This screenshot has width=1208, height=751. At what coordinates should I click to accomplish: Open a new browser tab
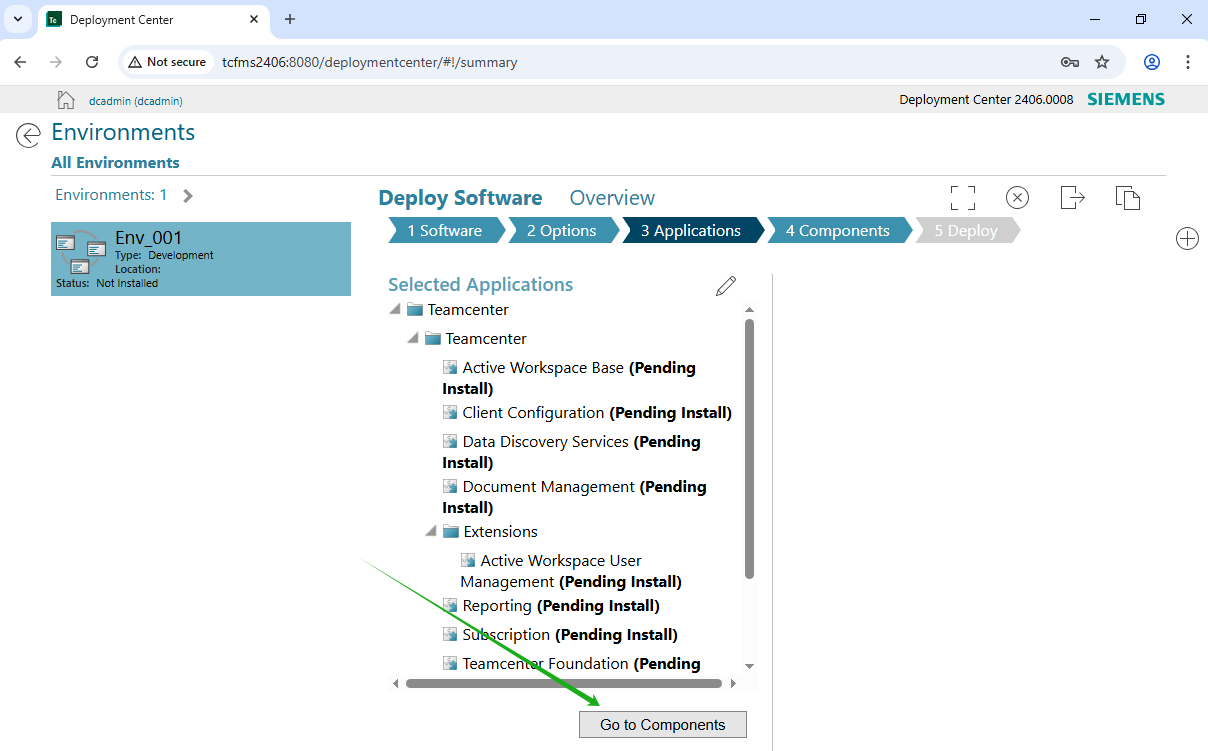[x=290, y=19]
